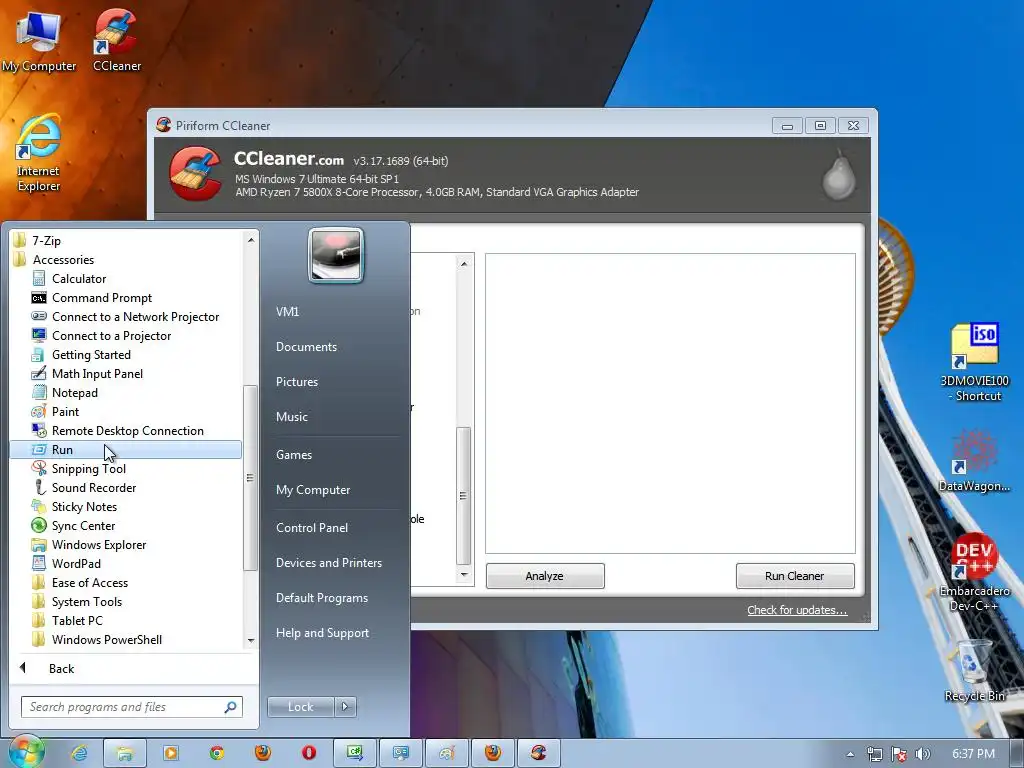Viewport: 1024px width, 768px height.
Task: Open Control Panel from the Start menu
Action: pyautogui.click(x=312, y=528)
